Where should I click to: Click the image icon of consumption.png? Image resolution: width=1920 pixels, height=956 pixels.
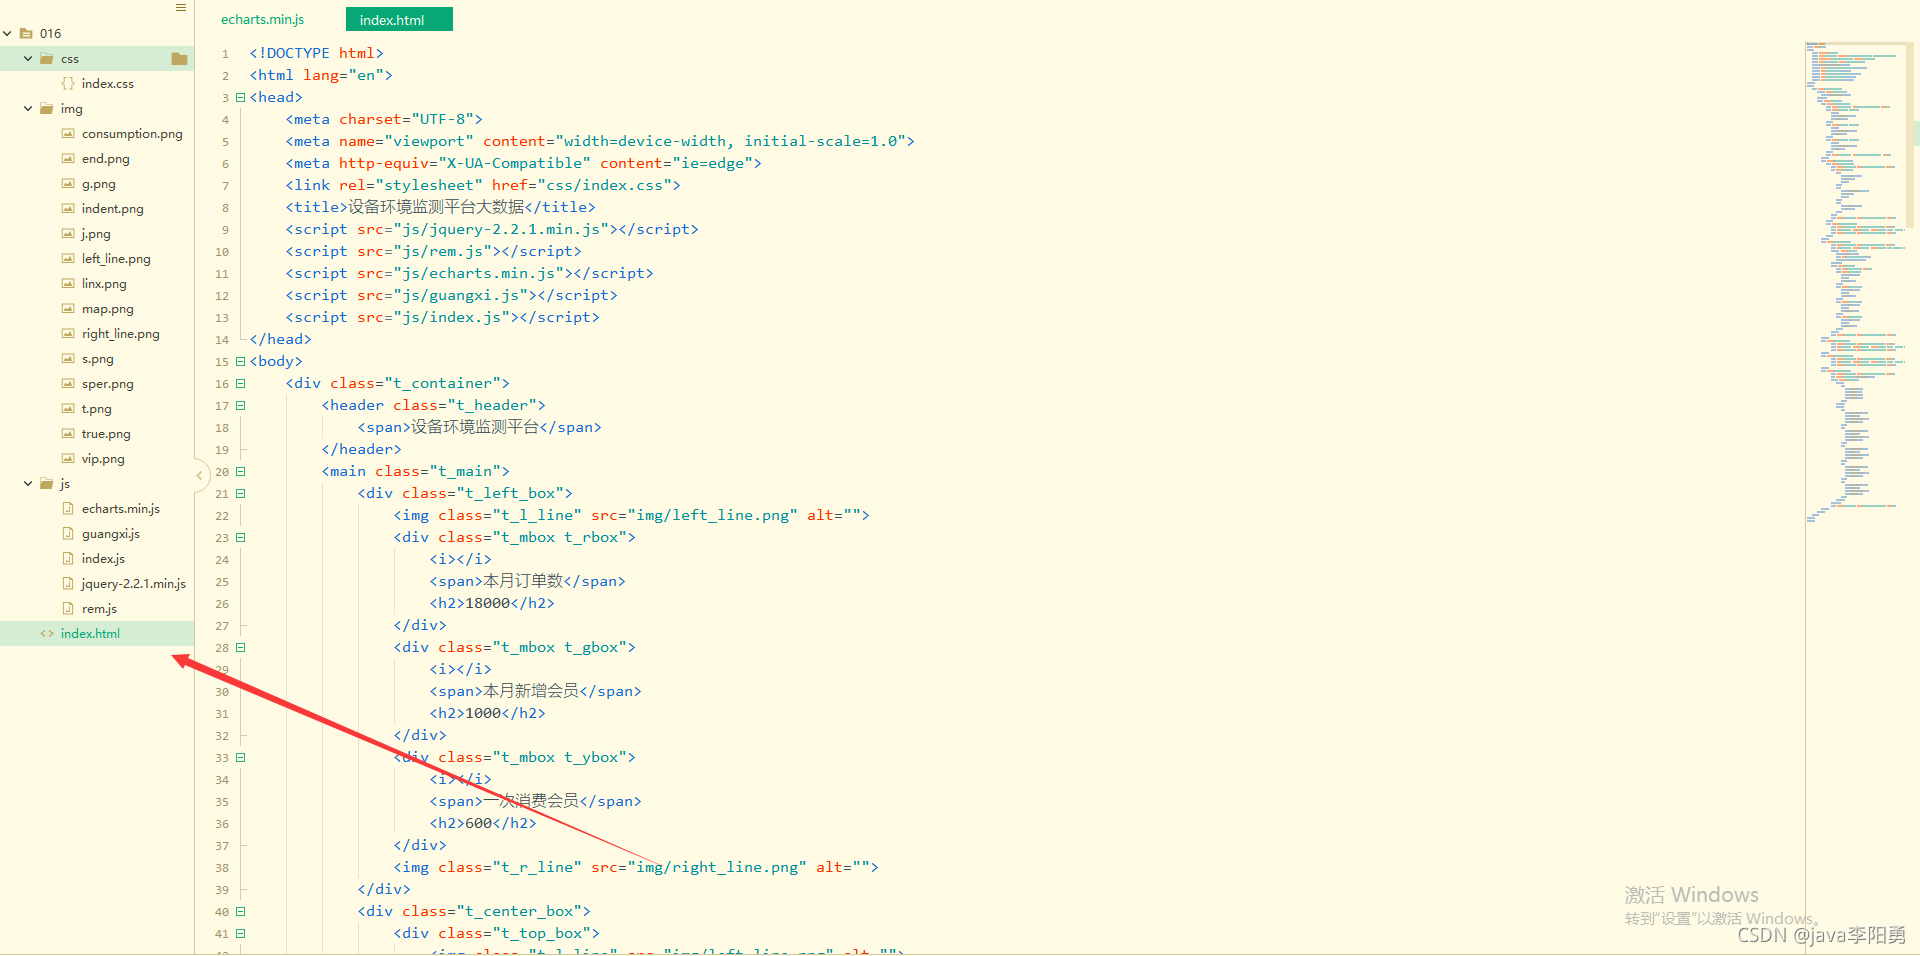click(68, 133)
